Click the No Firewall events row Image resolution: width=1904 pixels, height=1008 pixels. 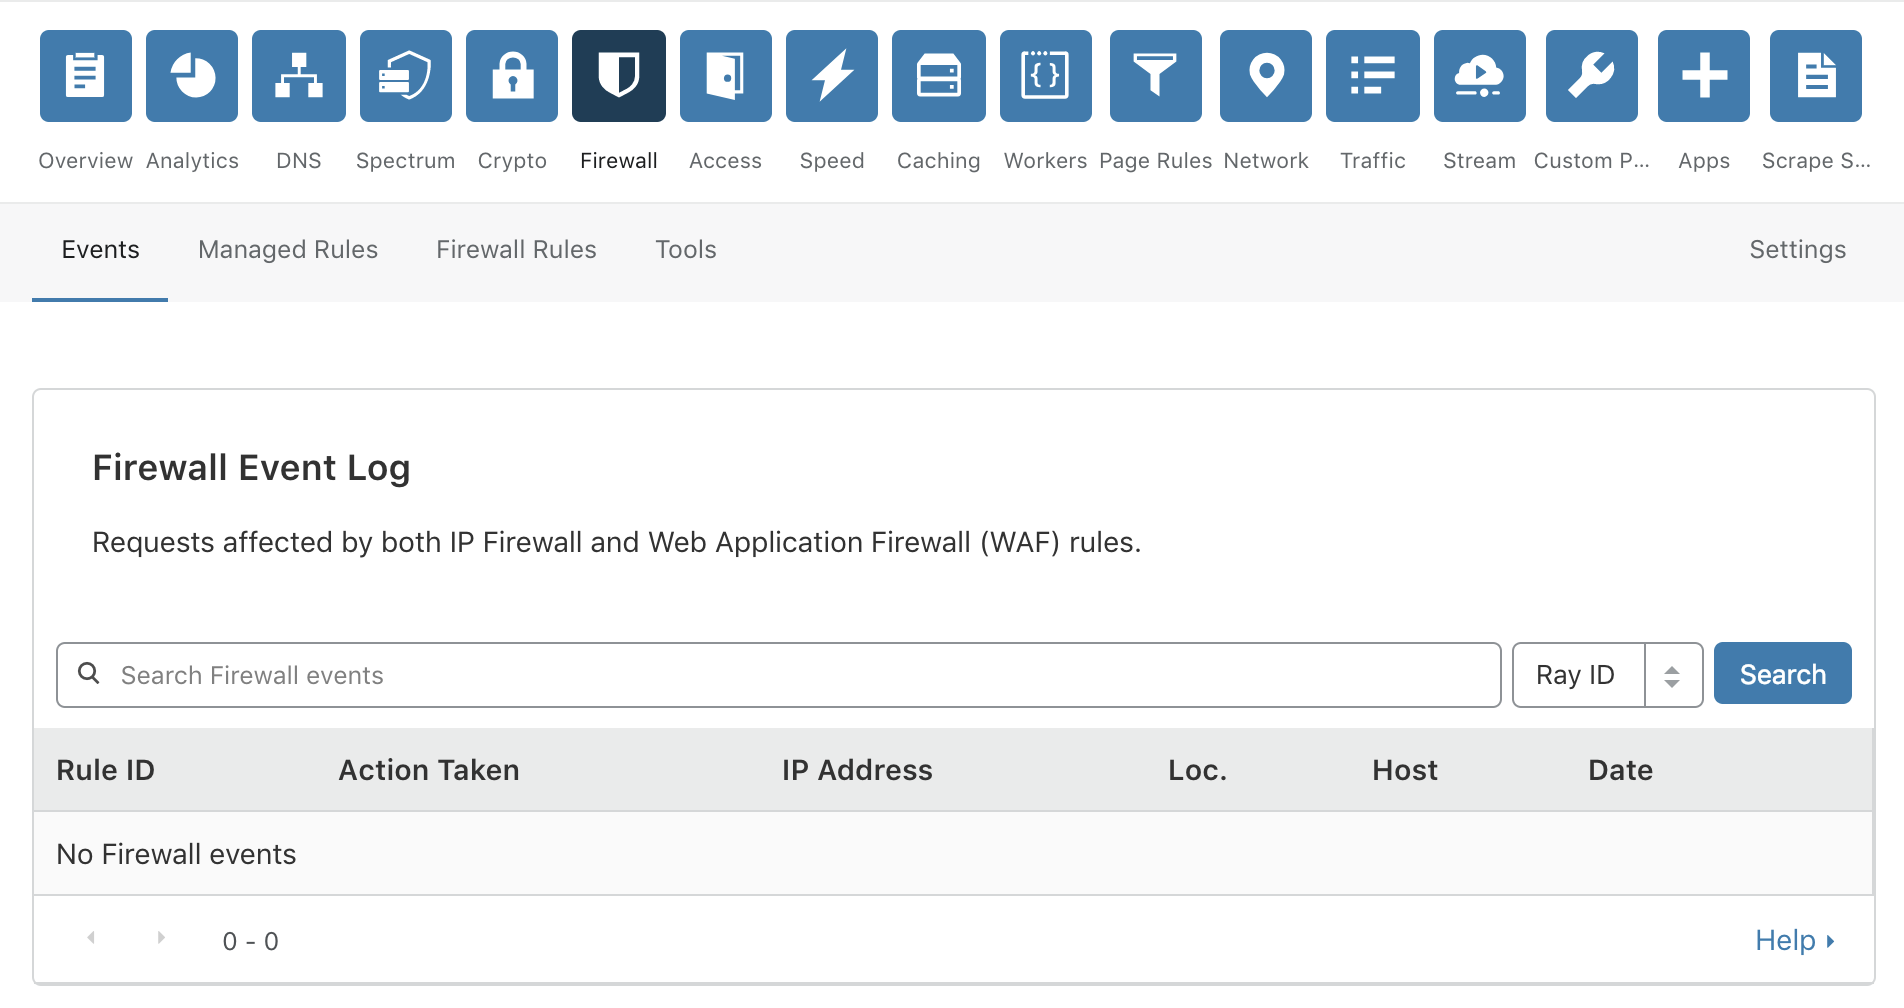tap(953, 854)
